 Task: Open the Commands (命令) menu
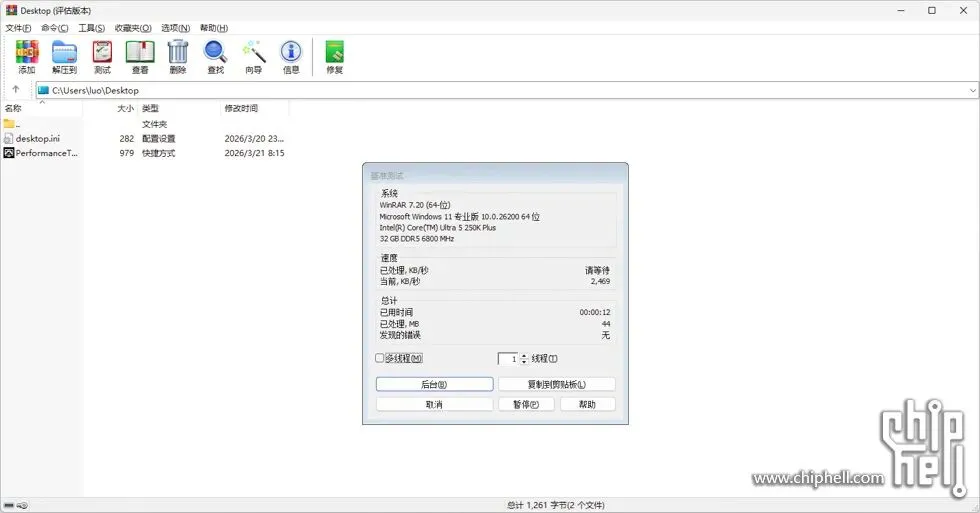click(x=54, y=28)
